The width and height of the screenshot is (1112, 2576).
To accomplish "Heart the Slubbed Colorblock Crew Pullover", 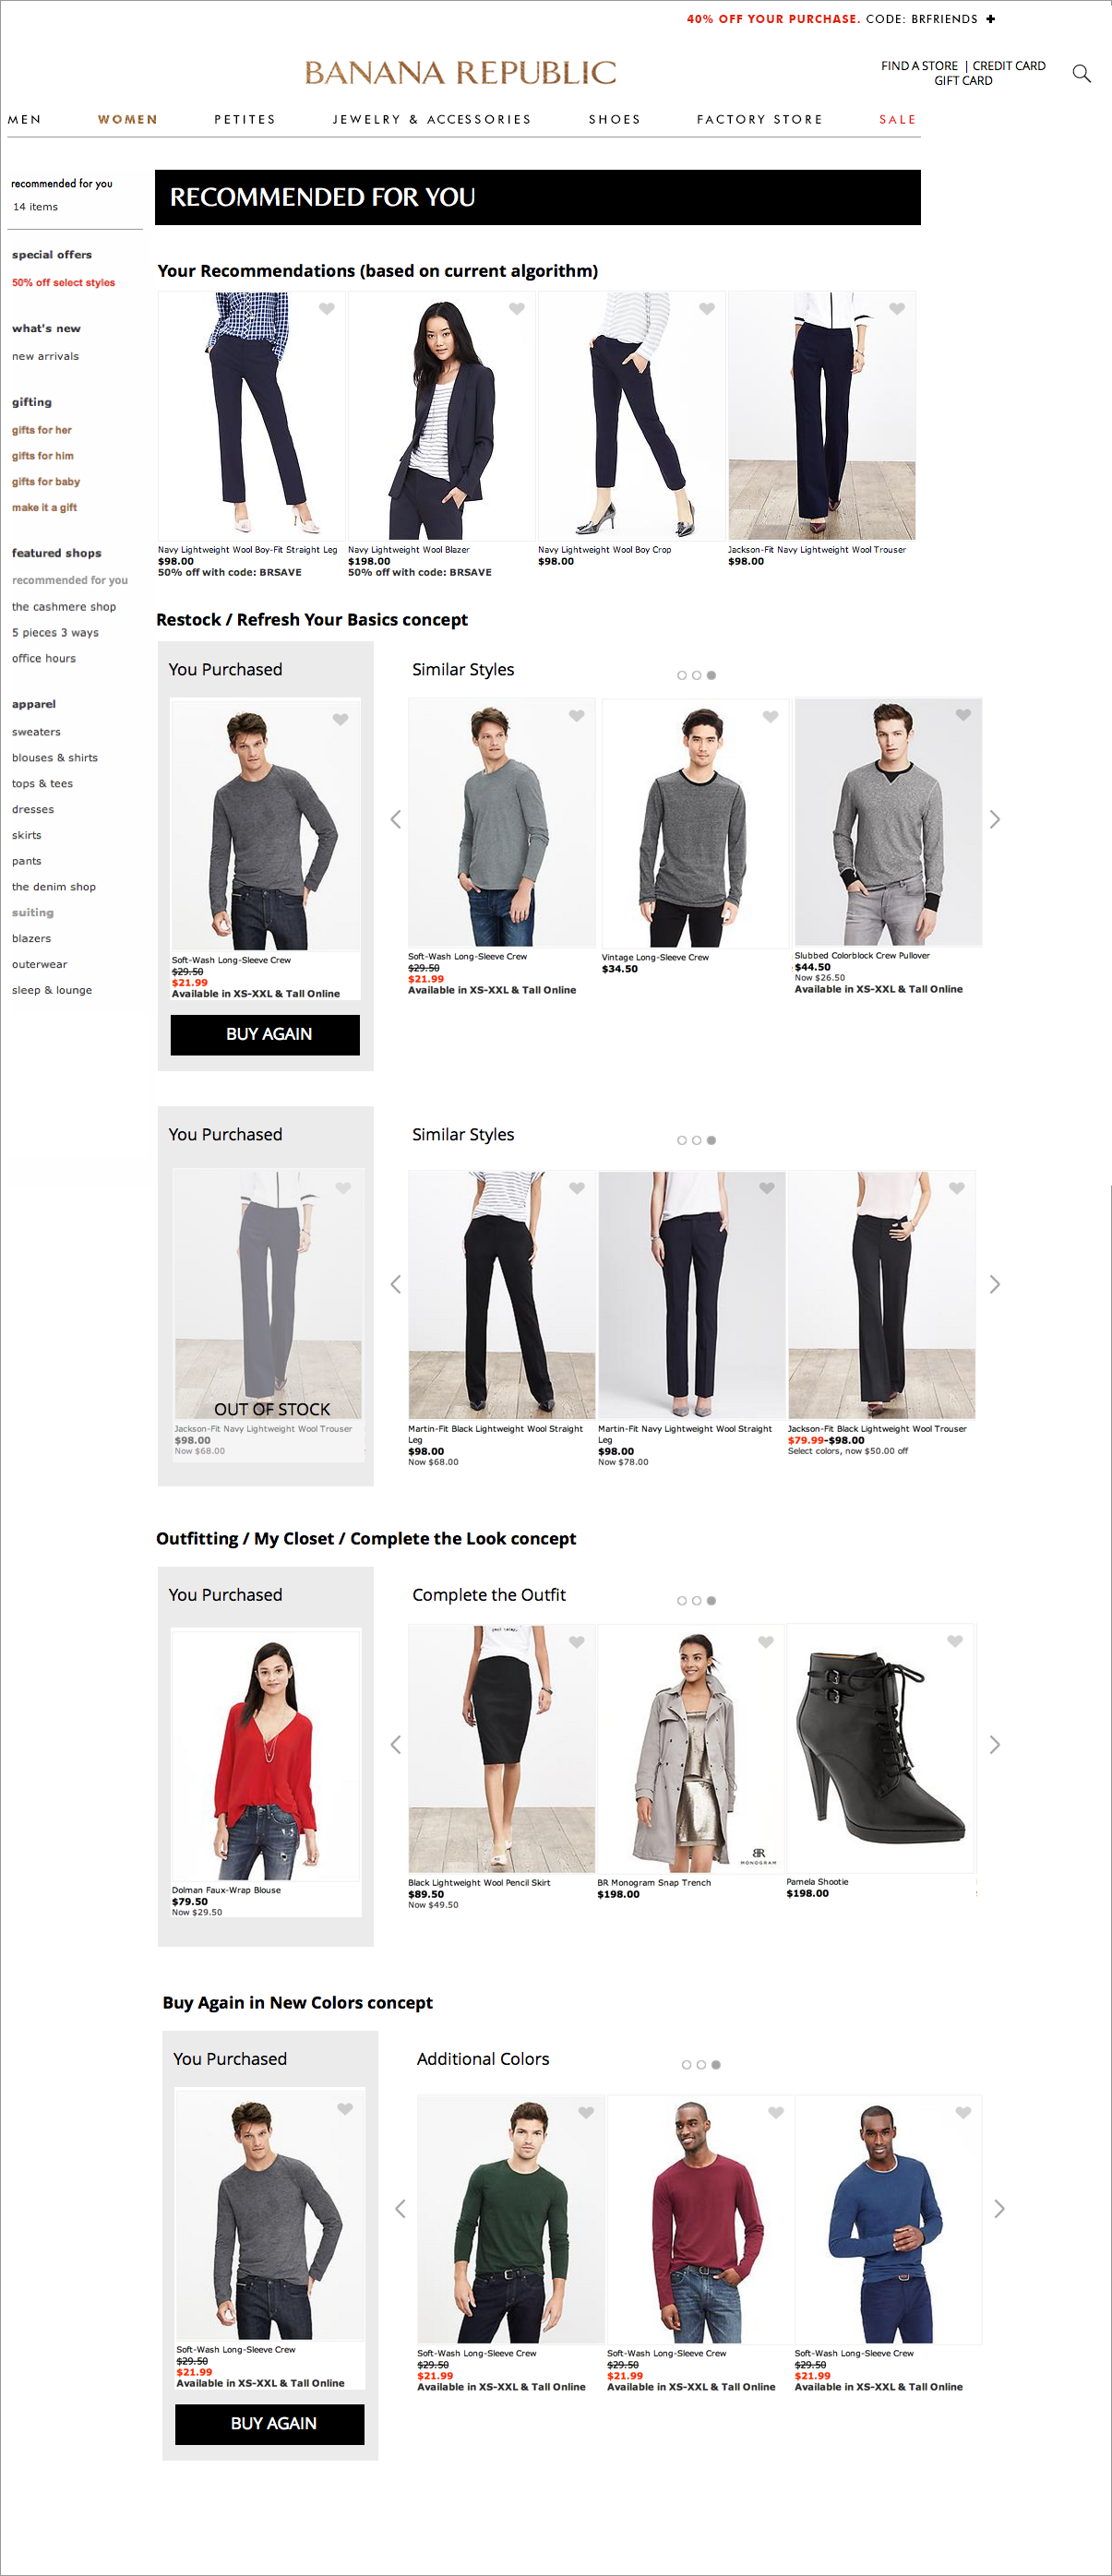I will click(963, 715).
